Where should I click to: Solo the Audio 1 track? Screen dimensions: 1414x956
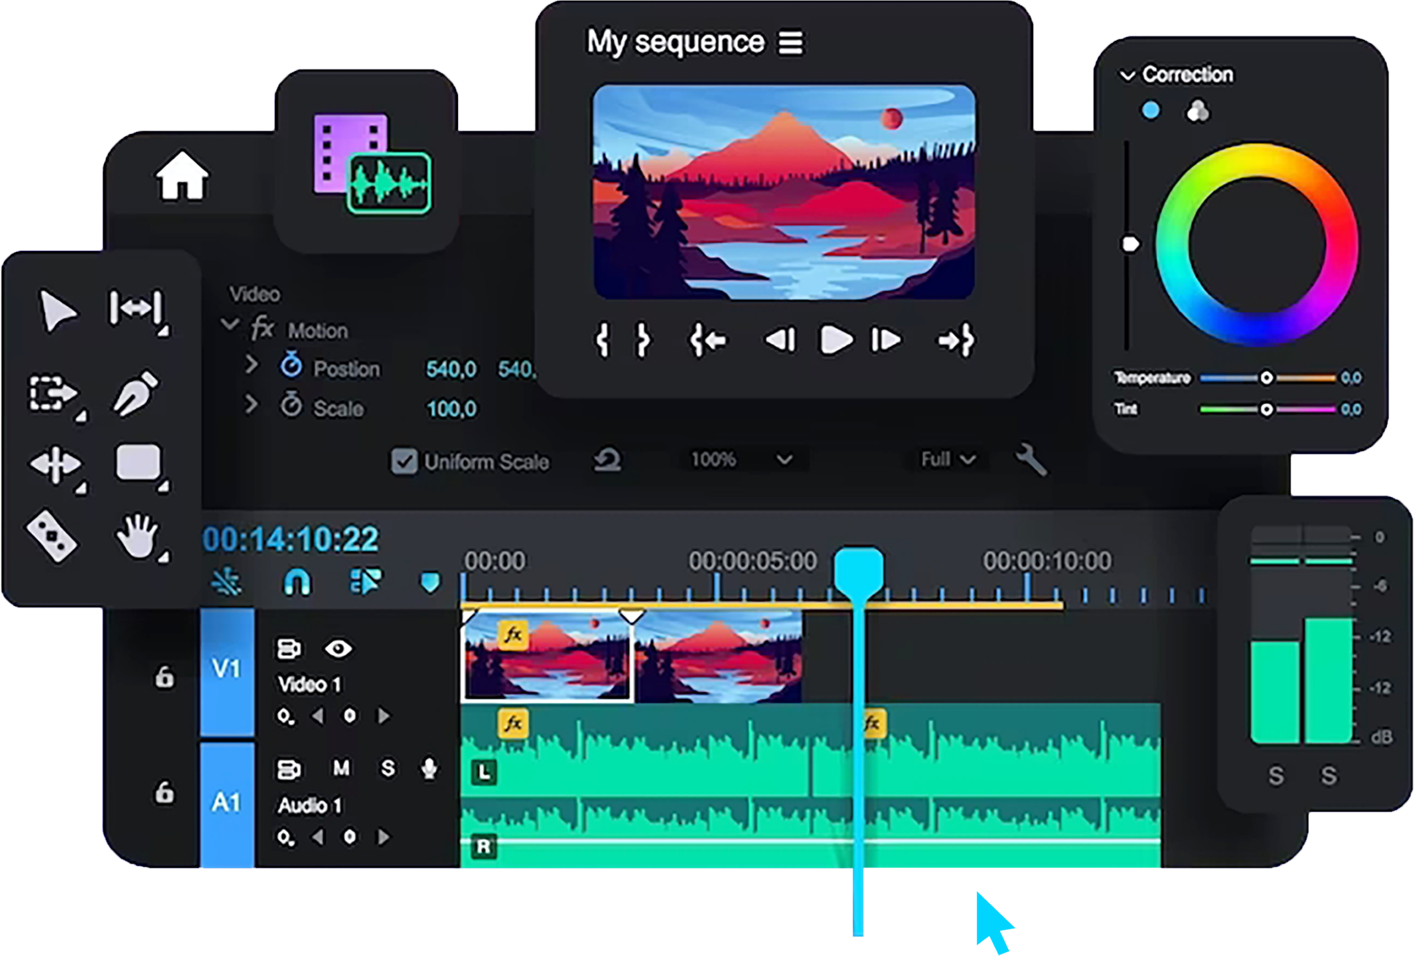[387, 768]
